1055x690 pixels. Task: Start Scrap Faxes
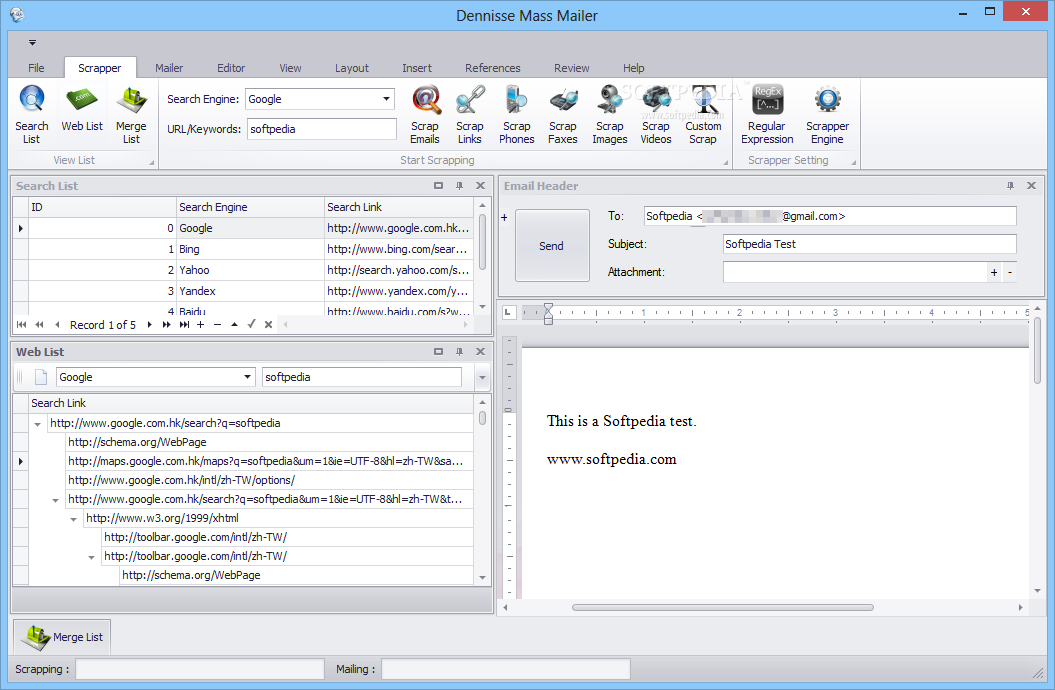[562, 114]
